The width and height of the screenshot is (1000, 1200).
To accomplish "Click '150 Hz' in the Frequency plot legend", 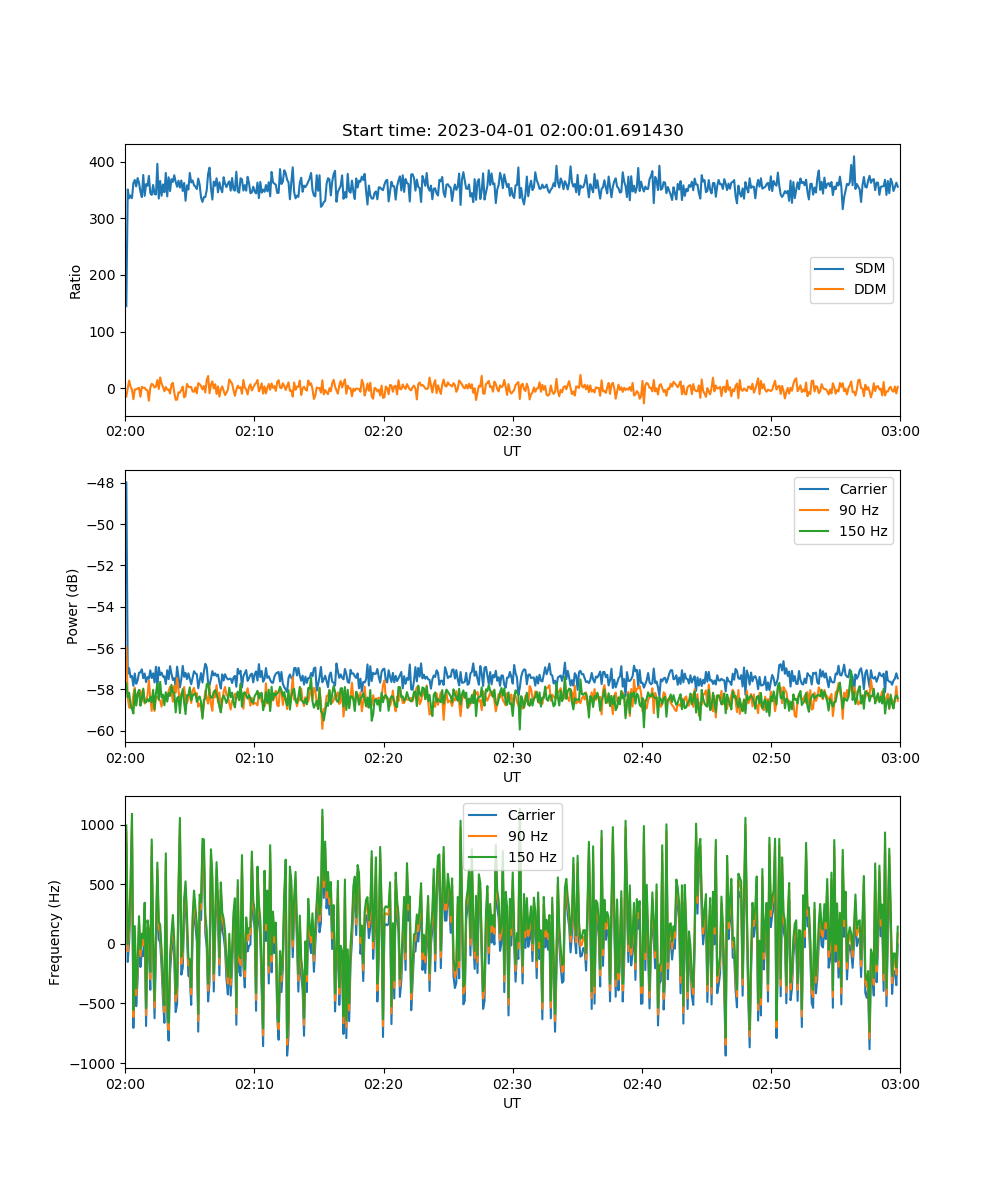I will pyautogui.click(x=532, y=857).
